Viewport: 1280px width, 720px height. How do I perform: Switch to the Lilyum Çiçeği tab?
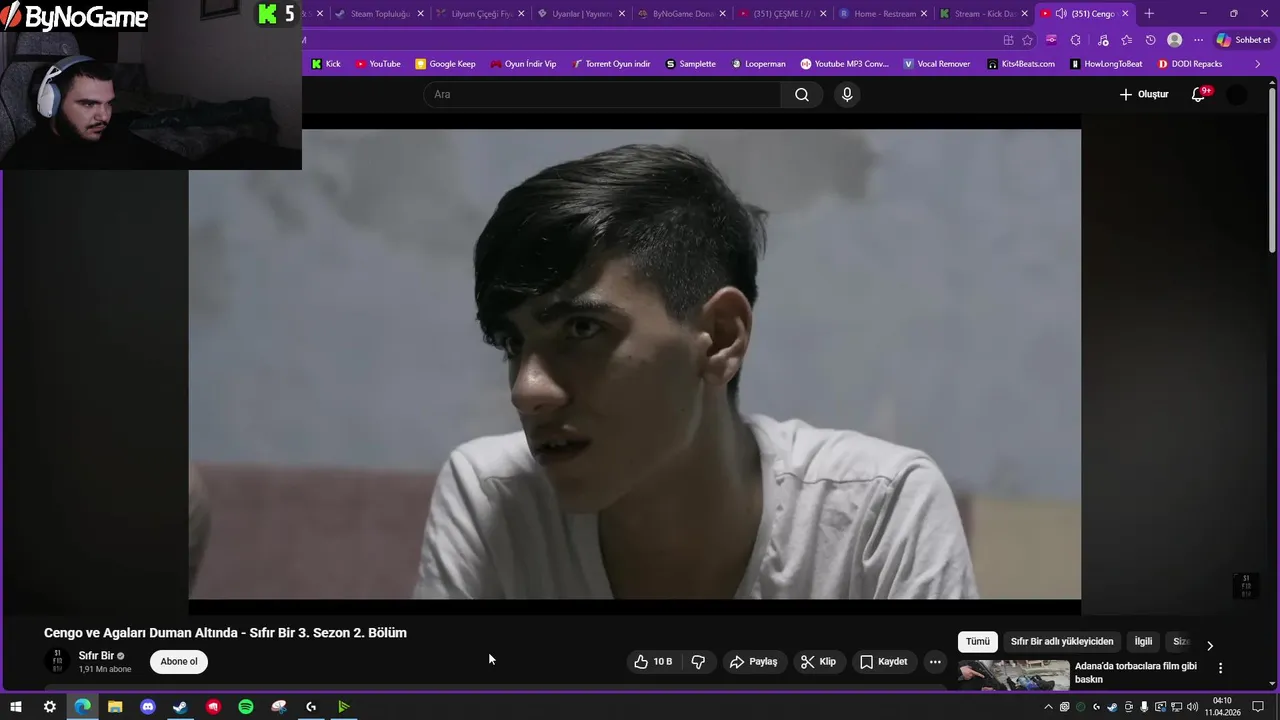click(x=480, y=14)
